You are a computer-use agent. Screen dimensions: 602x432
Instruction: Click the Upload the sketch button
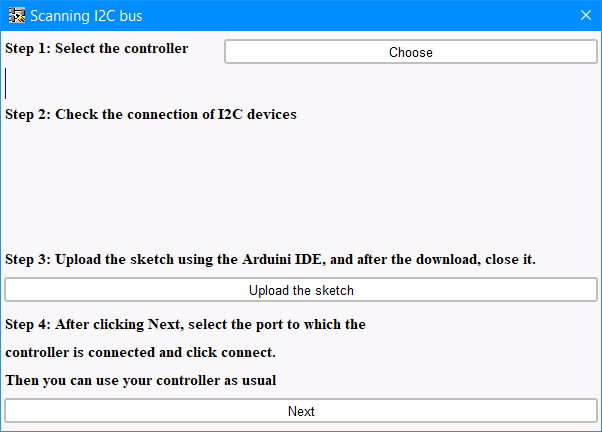[301, 290]
